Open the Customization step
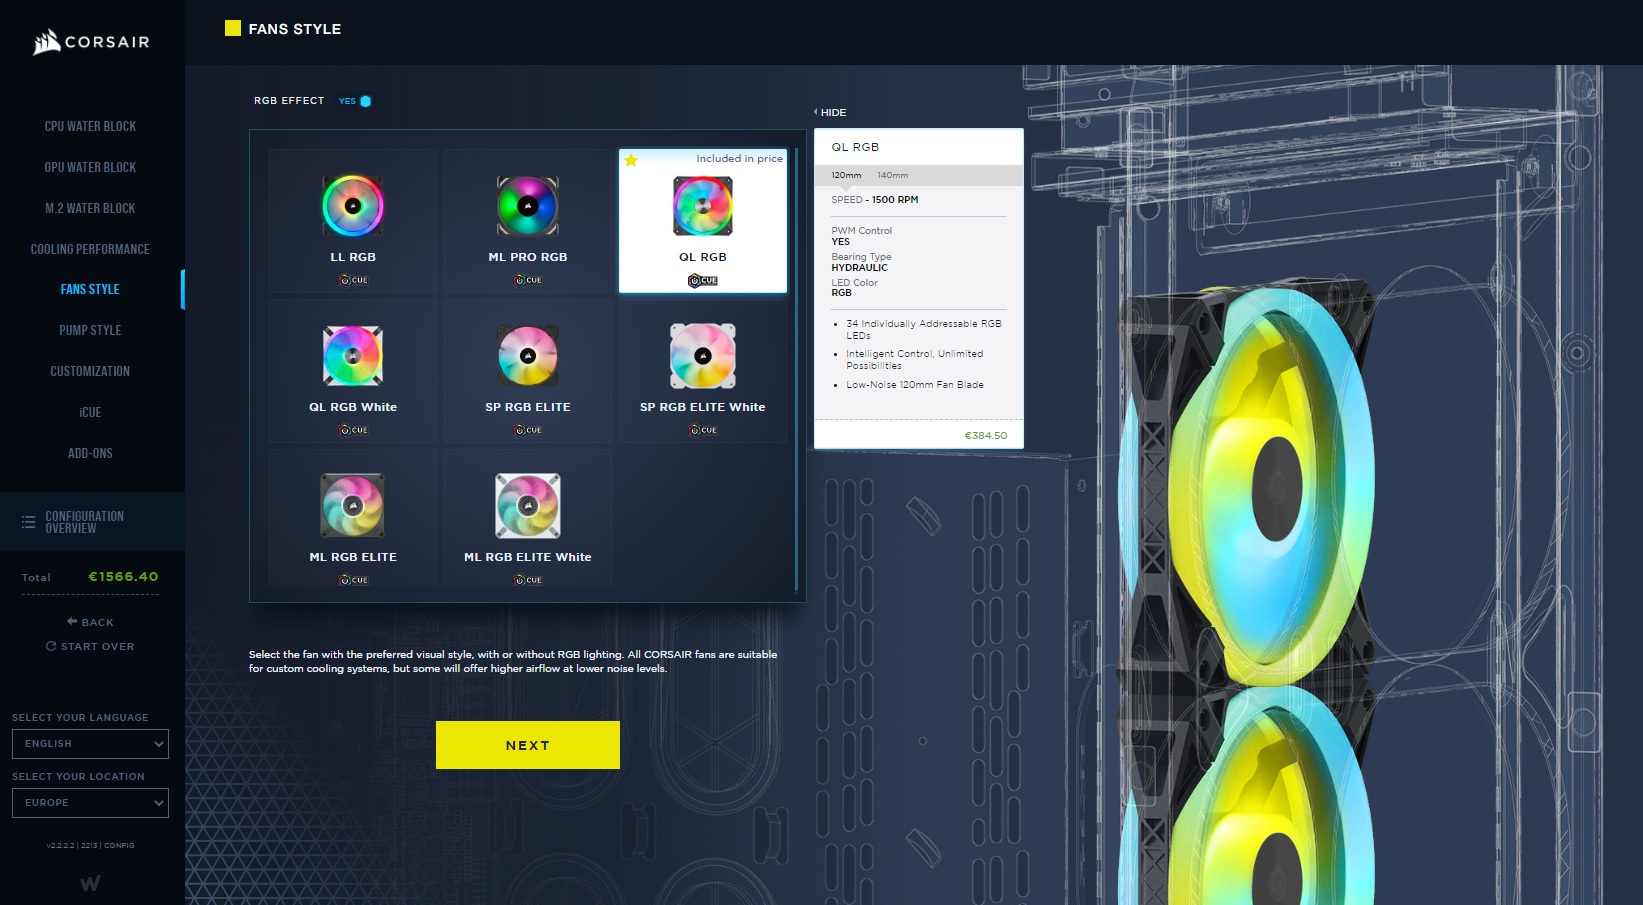The image size is (1643, 905). (x=90, y=371)
